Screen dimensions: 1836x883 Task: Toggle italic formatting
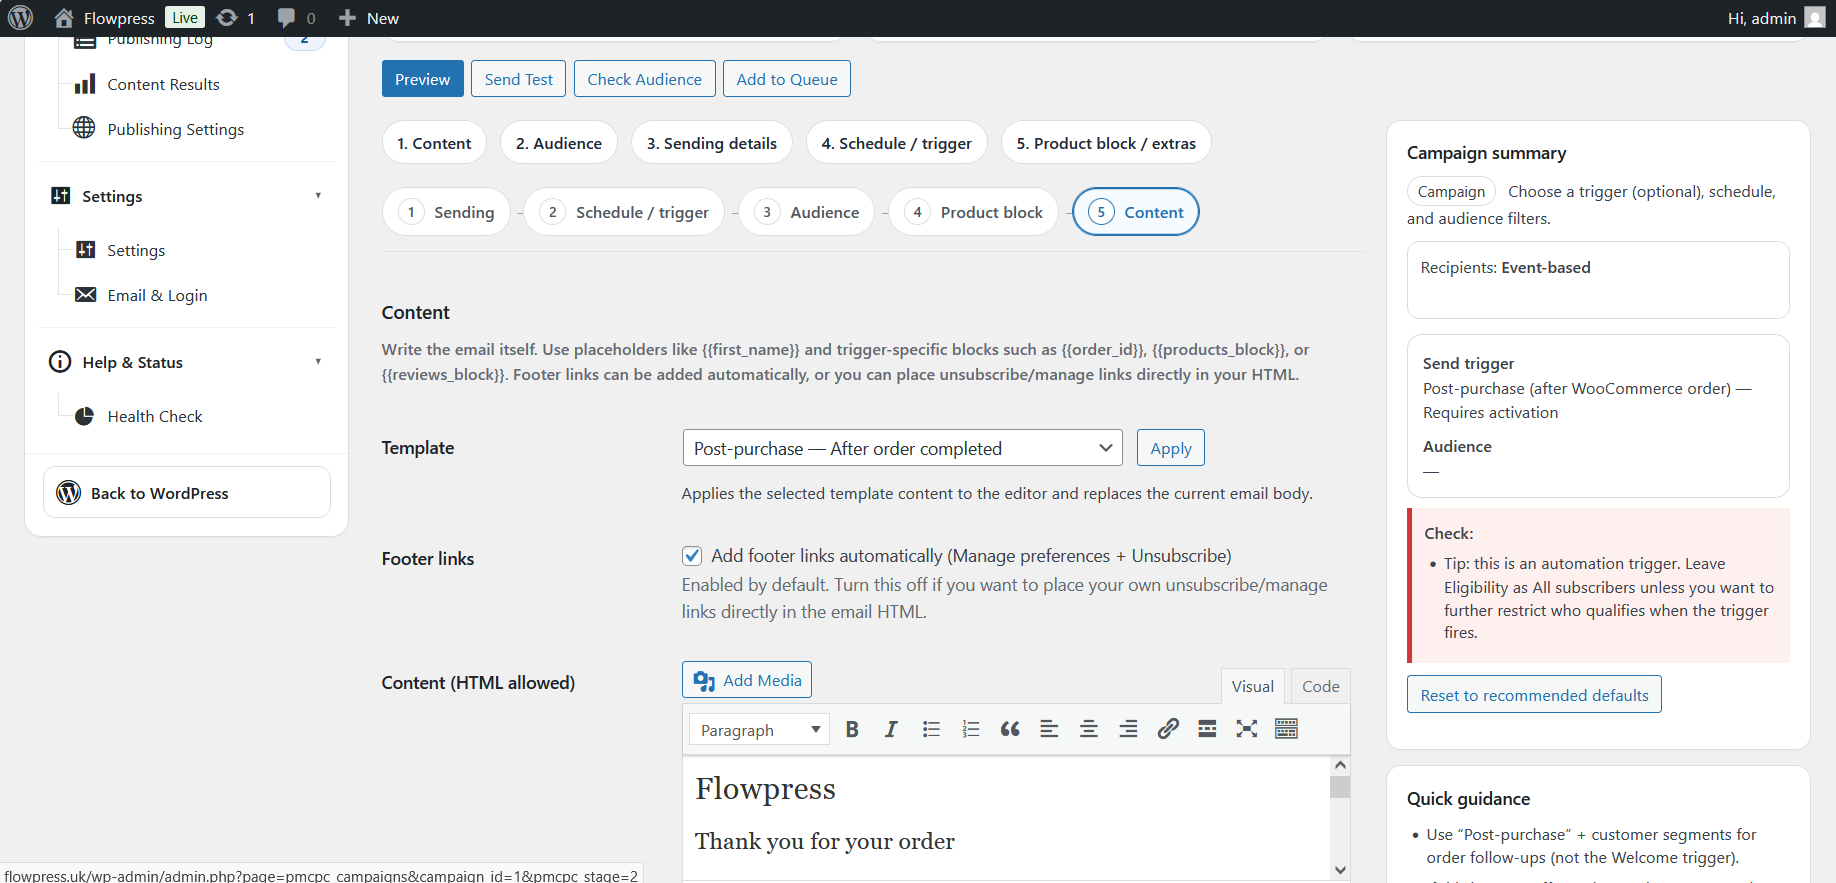point(891,729)
